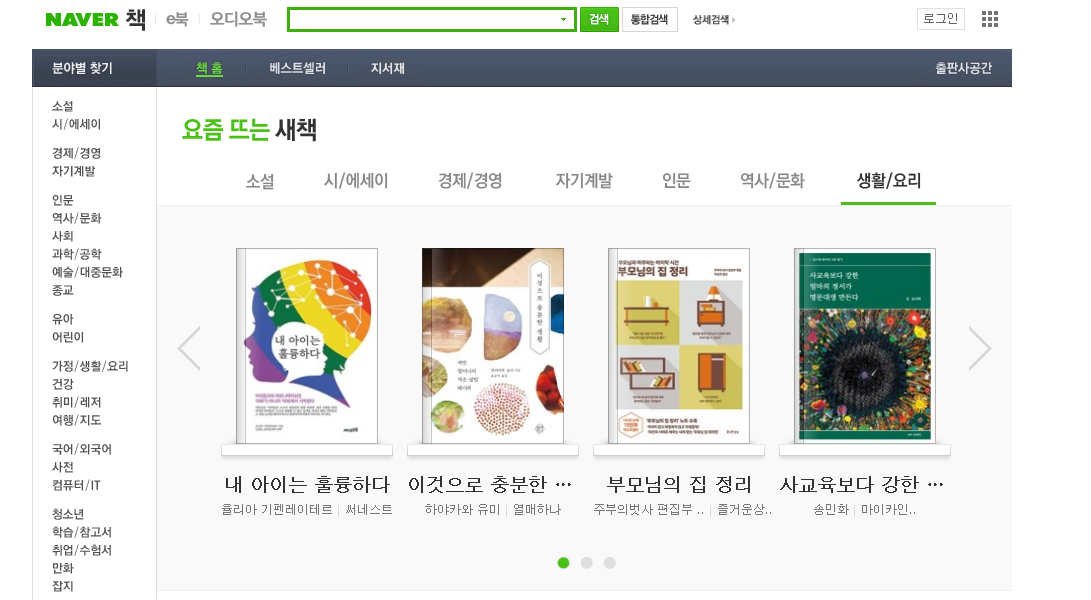
Task: Click the 통합검색 button
Action: point(649,19)
